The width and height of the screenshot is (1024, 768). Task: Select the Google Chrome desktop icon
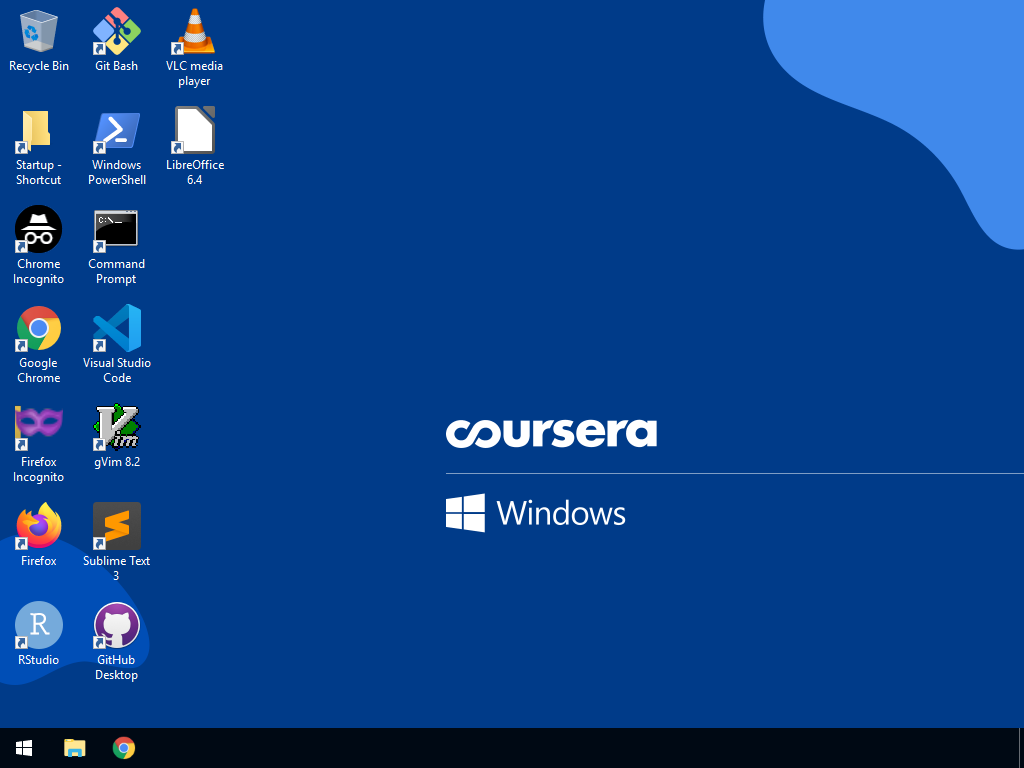(39, 328)
